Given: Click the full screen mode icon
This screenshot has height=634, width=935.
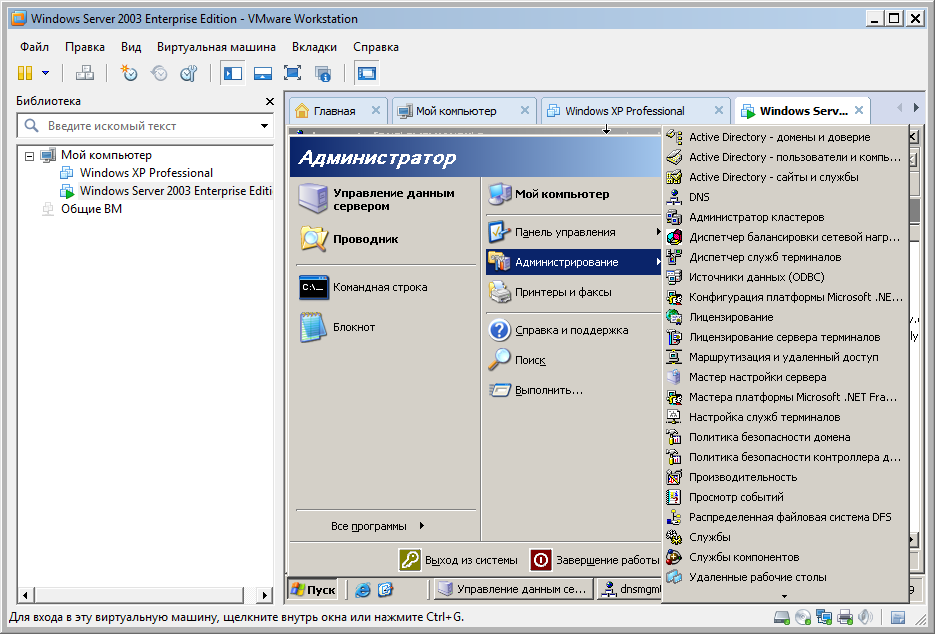Looking at the screenshot, I should tap(292, 73).
